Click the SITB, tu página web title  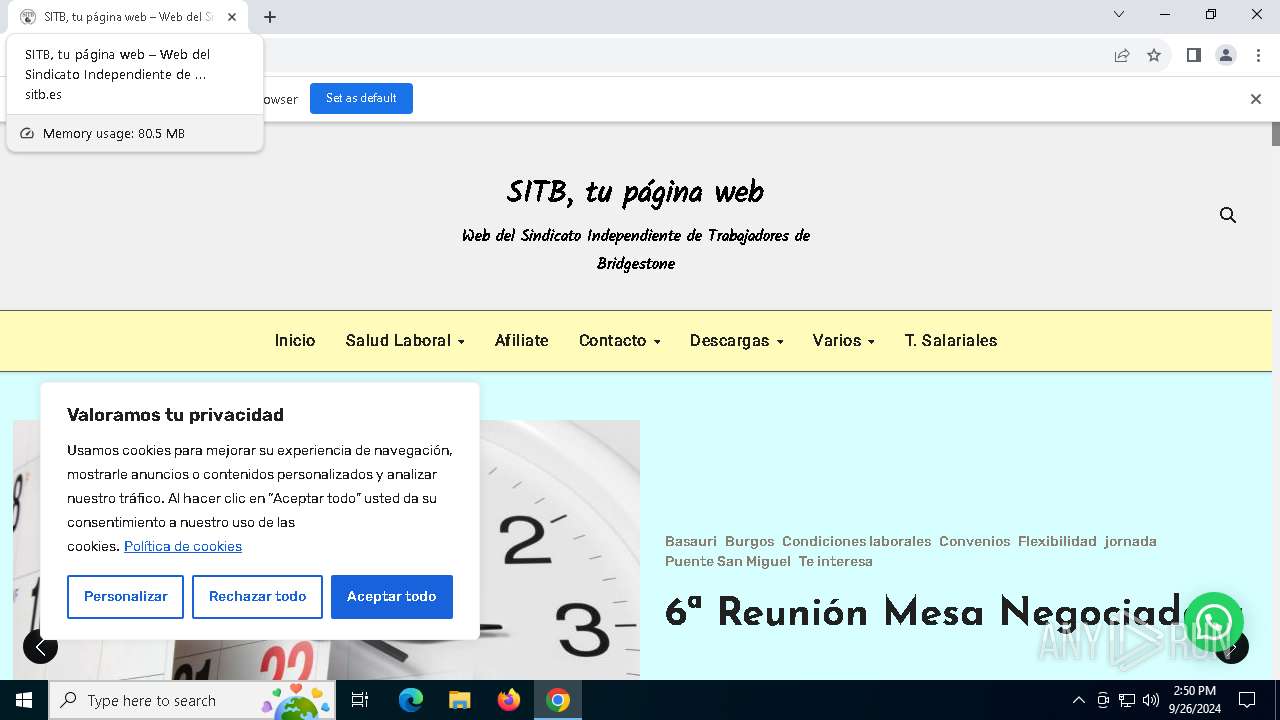[635, 192]
